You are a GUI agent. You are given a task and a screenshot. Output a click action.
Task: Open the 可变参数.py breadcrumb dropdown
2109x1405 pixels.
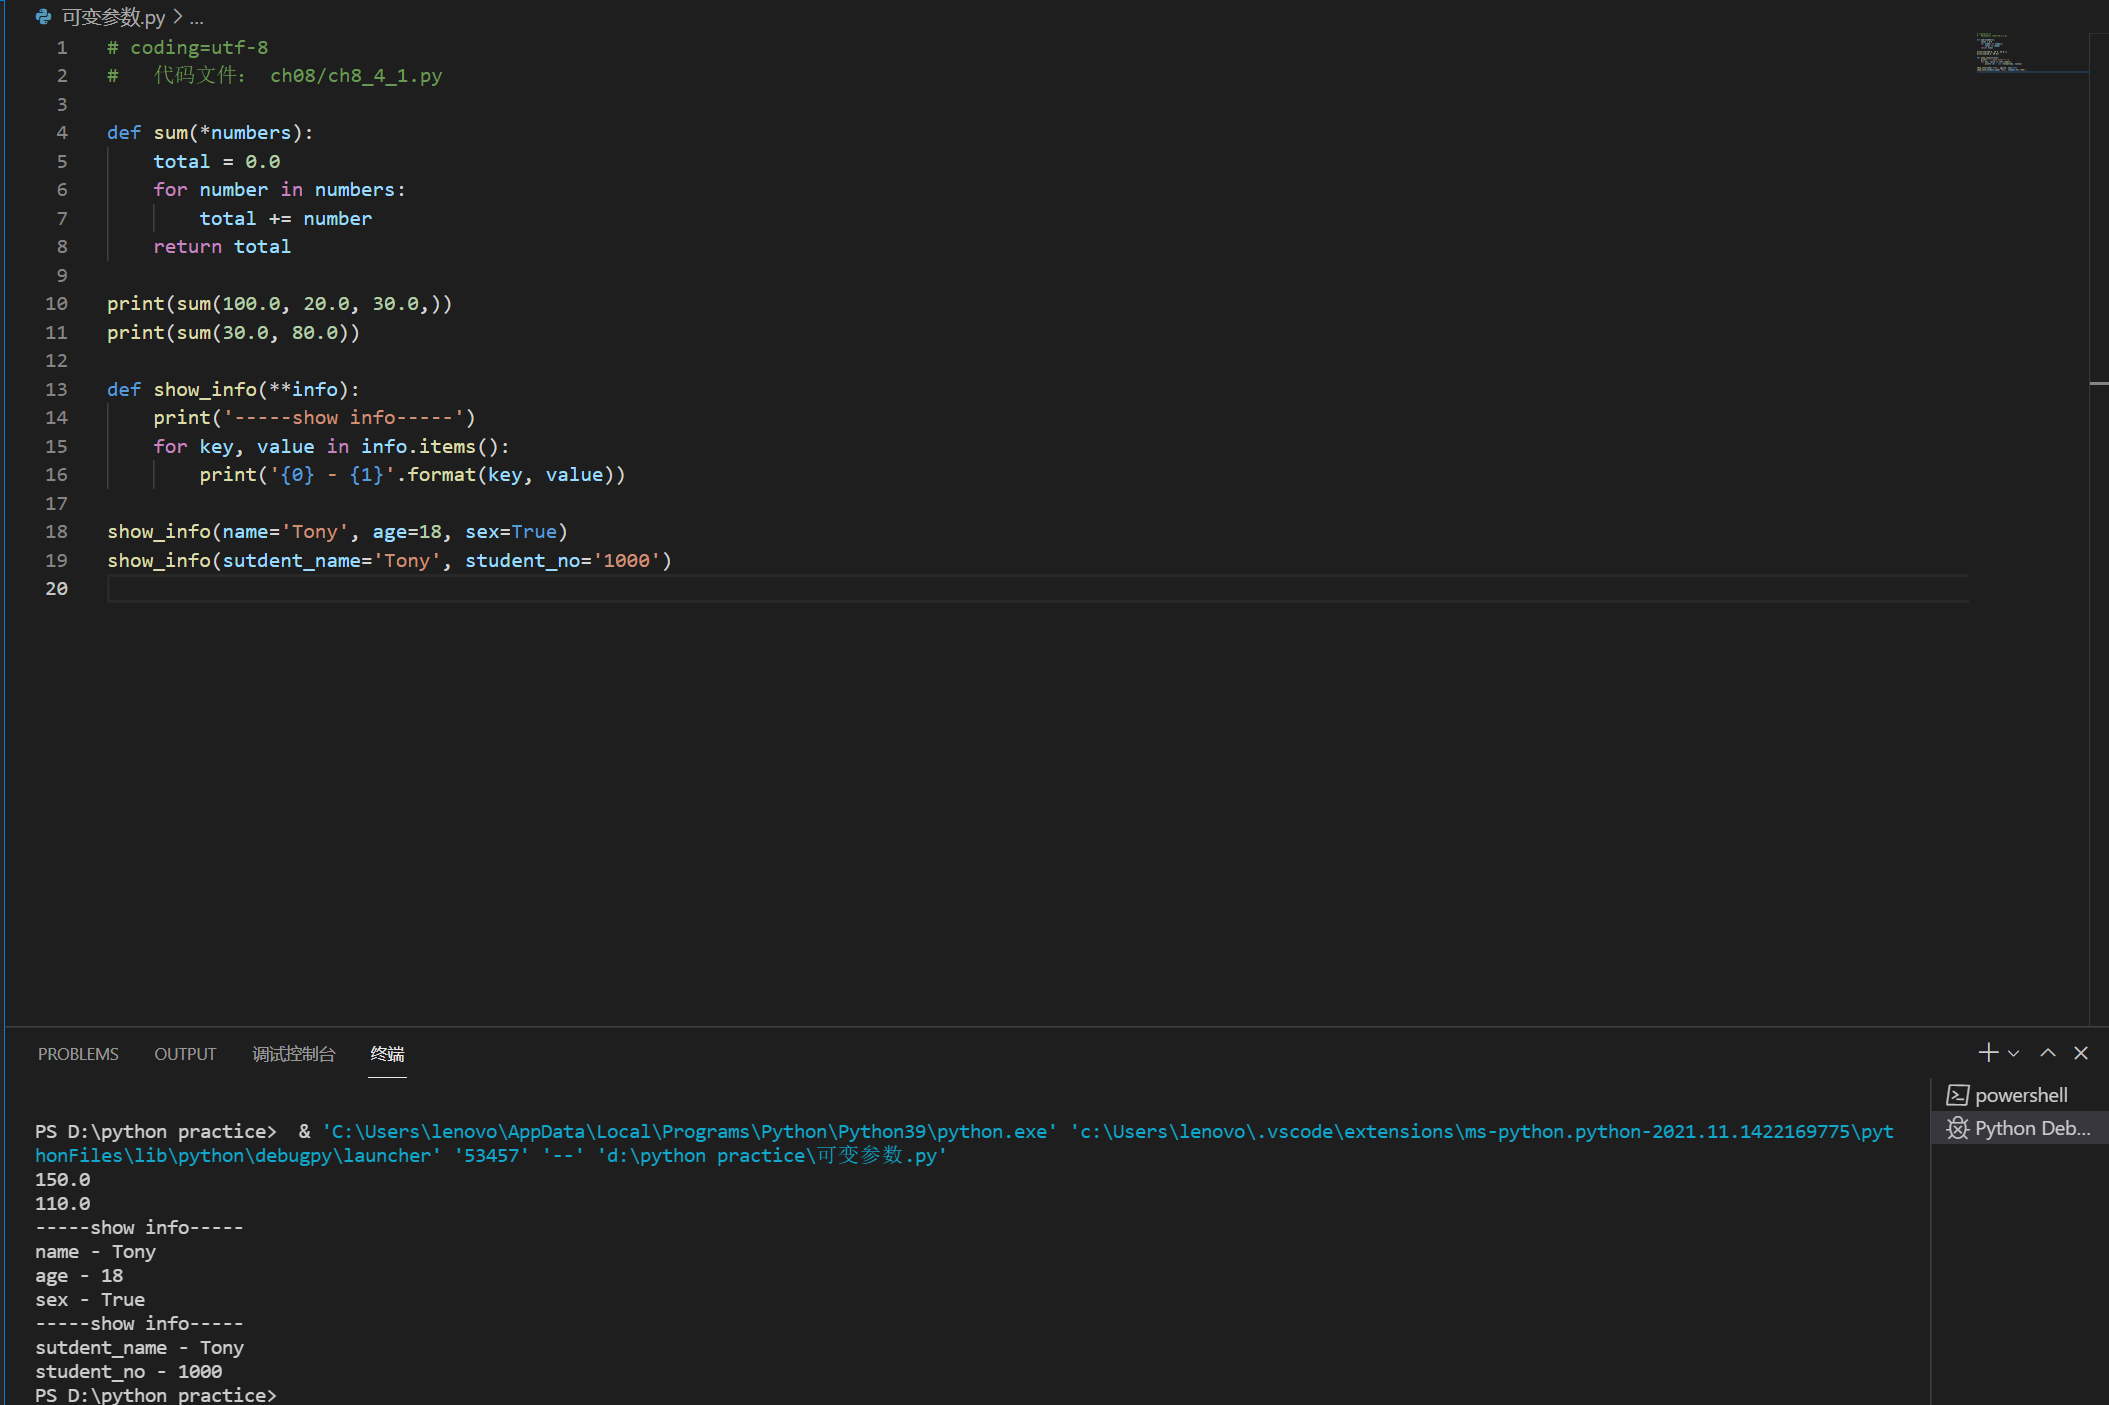tap(113, 18)
